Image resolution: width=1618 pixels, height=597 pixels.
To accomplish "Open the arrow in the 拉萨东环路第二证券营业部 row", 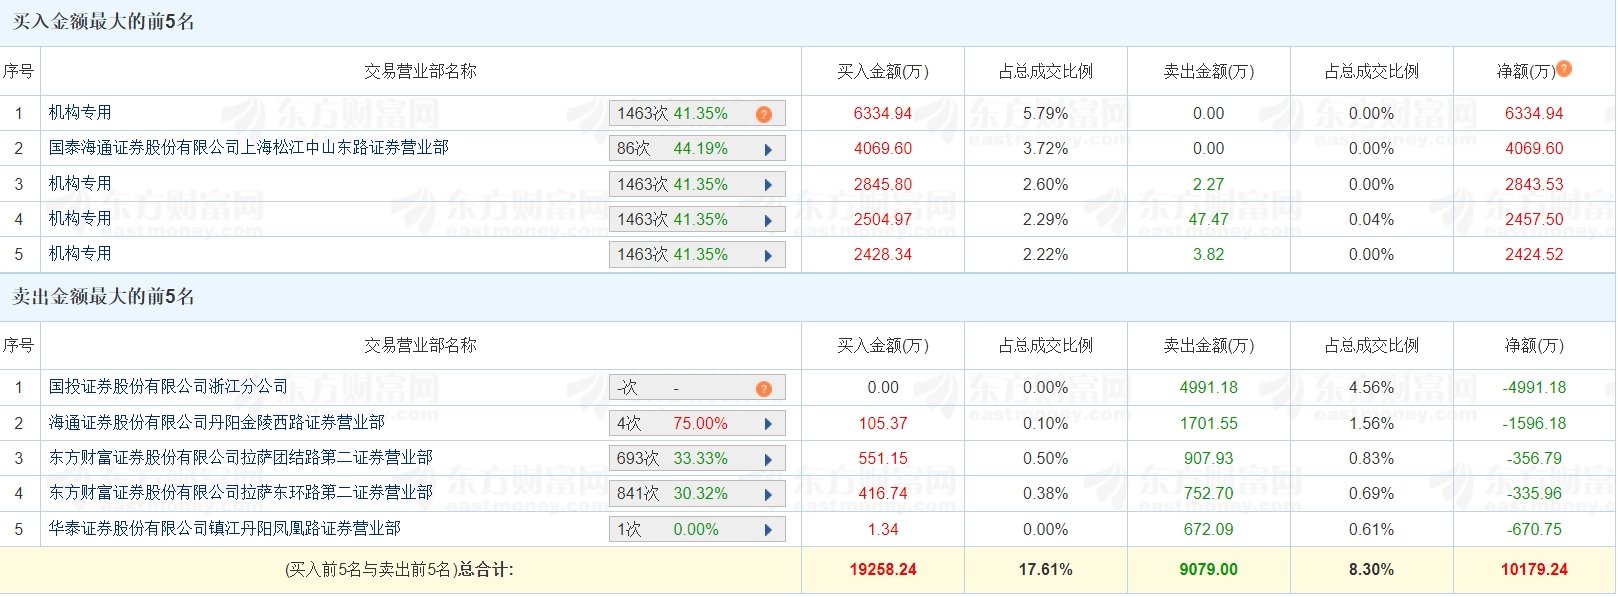I will [768, 494].
